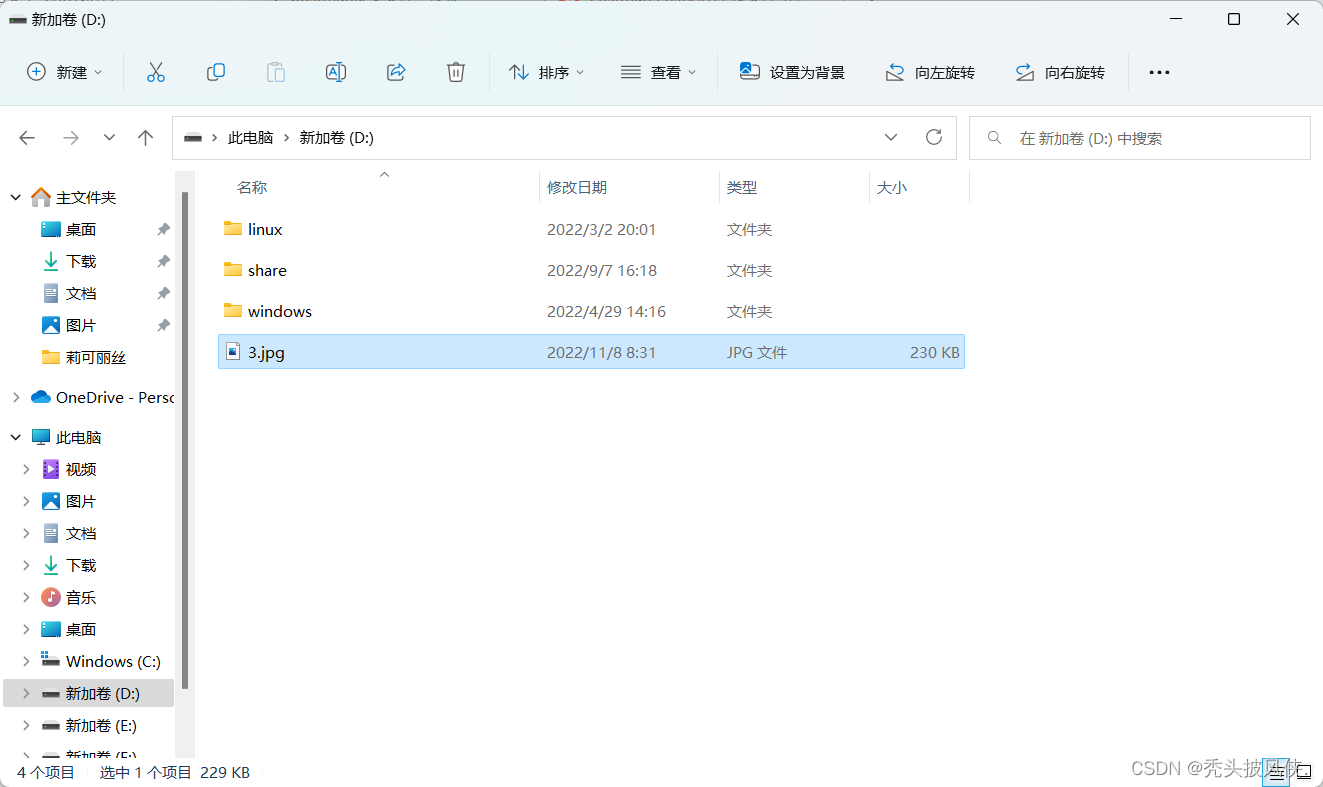Click 新加卷 (D:) in the address breadcrumb
1323x787 pixels.
click(x=337, y=138)
